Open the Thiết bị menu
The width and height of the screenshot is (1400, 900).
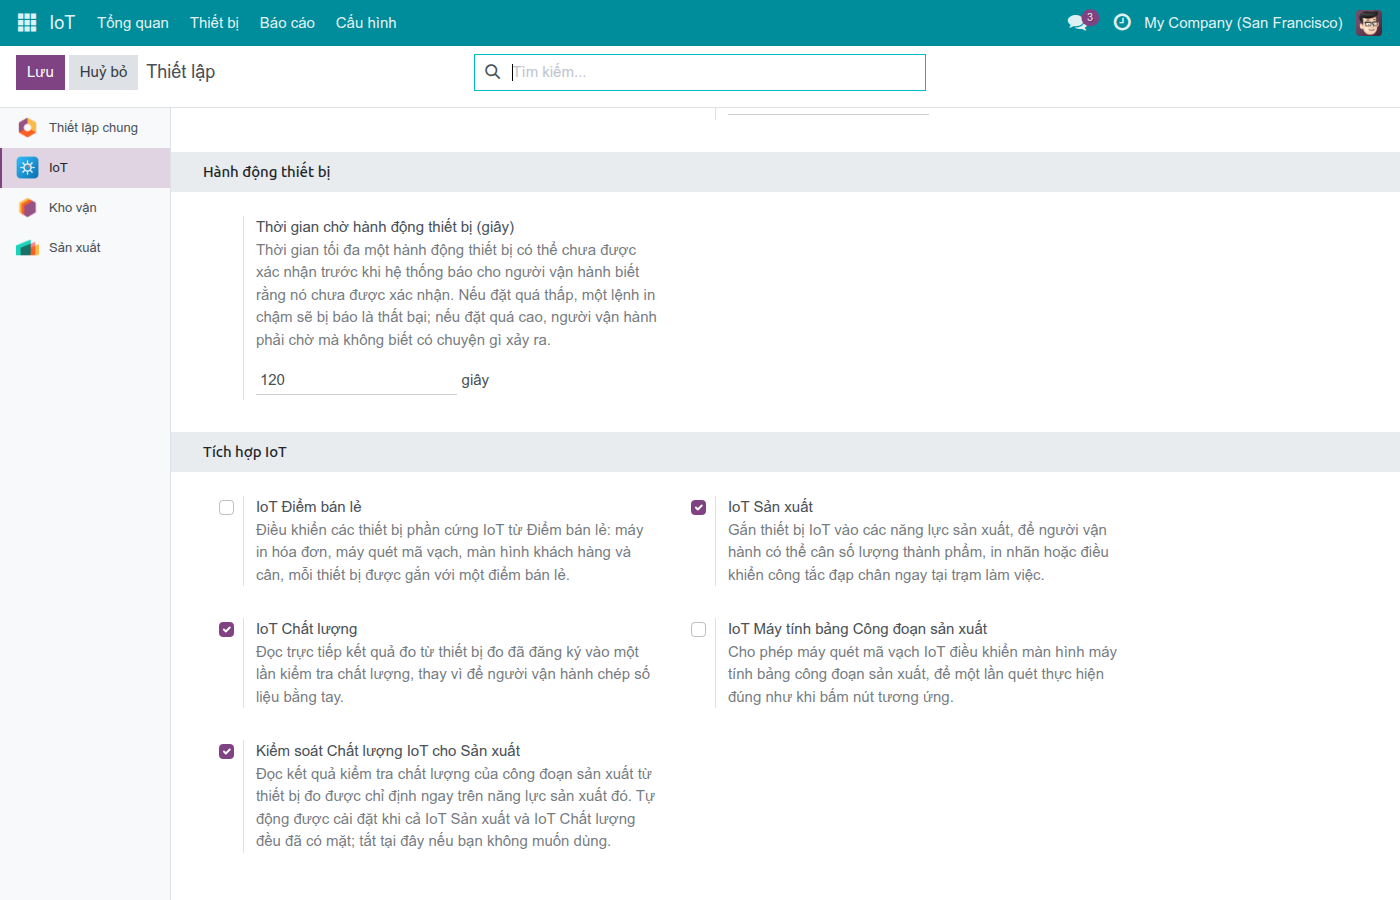click(214, 22)
